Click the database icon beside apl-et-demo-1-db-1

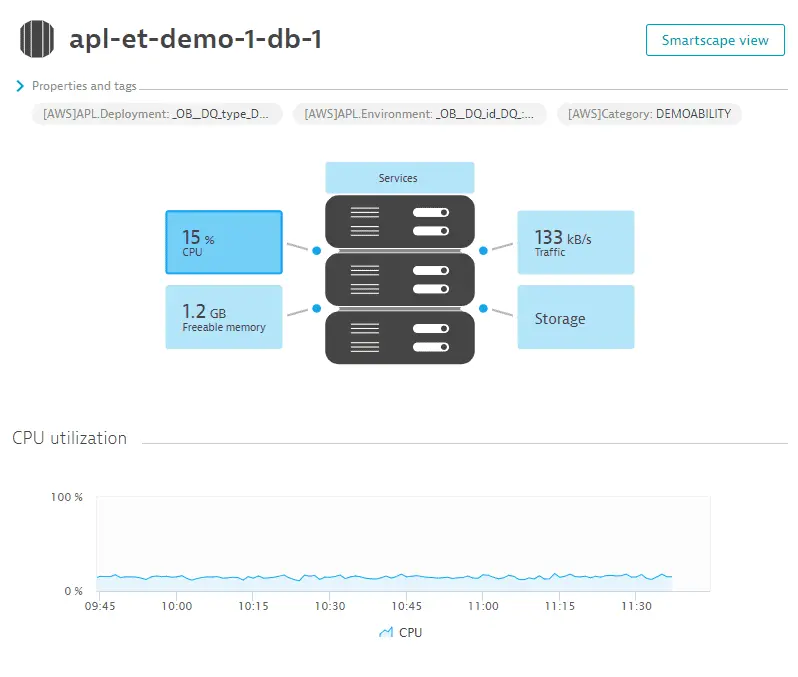[37, 39]
